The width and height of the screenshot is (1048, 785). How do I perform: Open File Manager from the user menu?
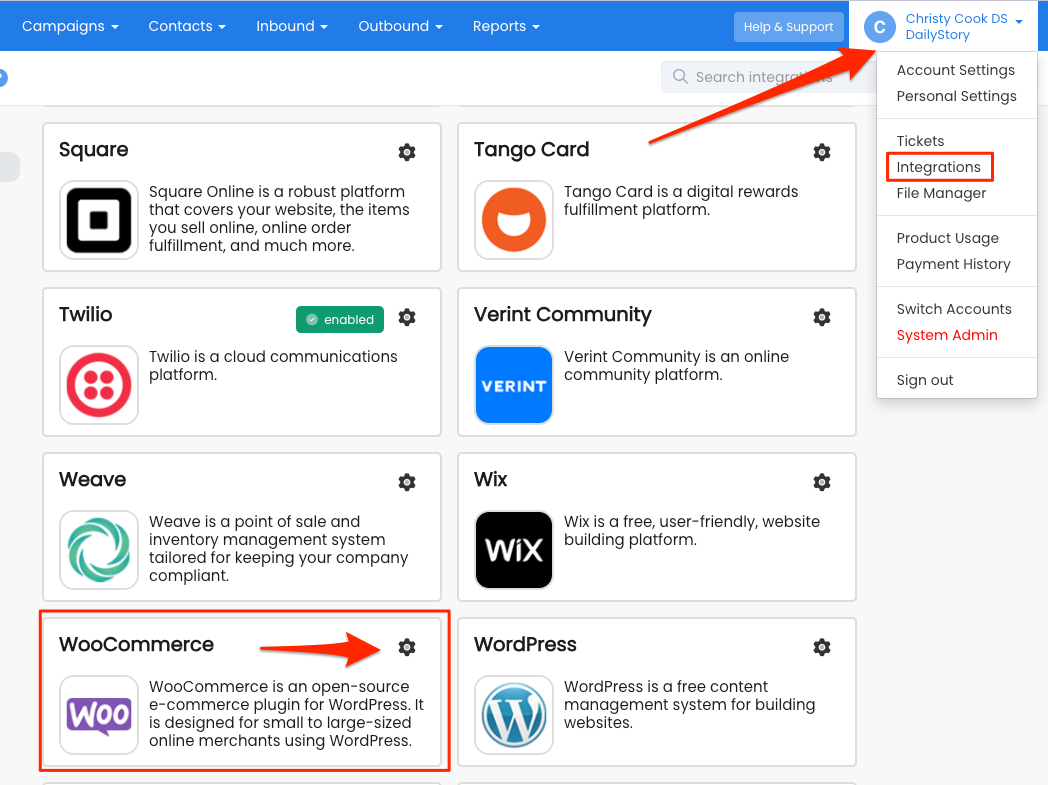(941, 193)
